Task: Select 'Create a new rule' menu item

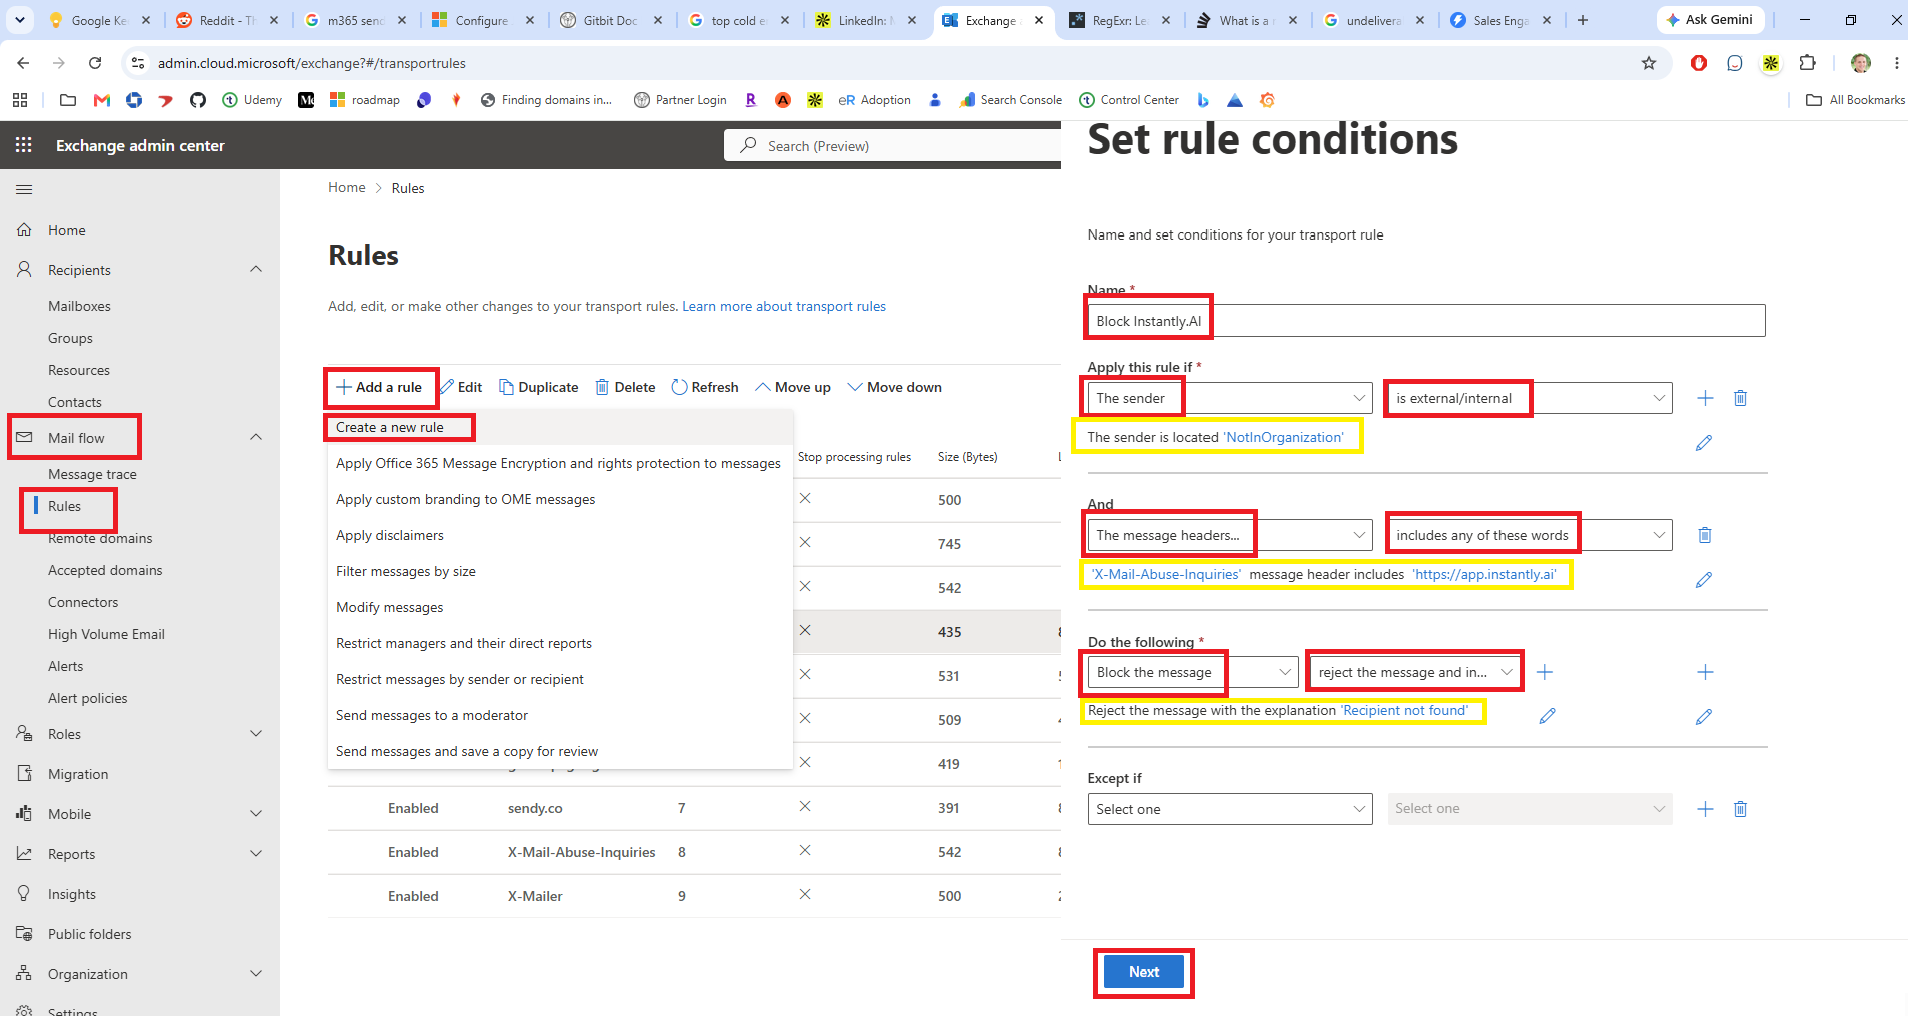Action: pyautogui.click(x=560, y=427)
